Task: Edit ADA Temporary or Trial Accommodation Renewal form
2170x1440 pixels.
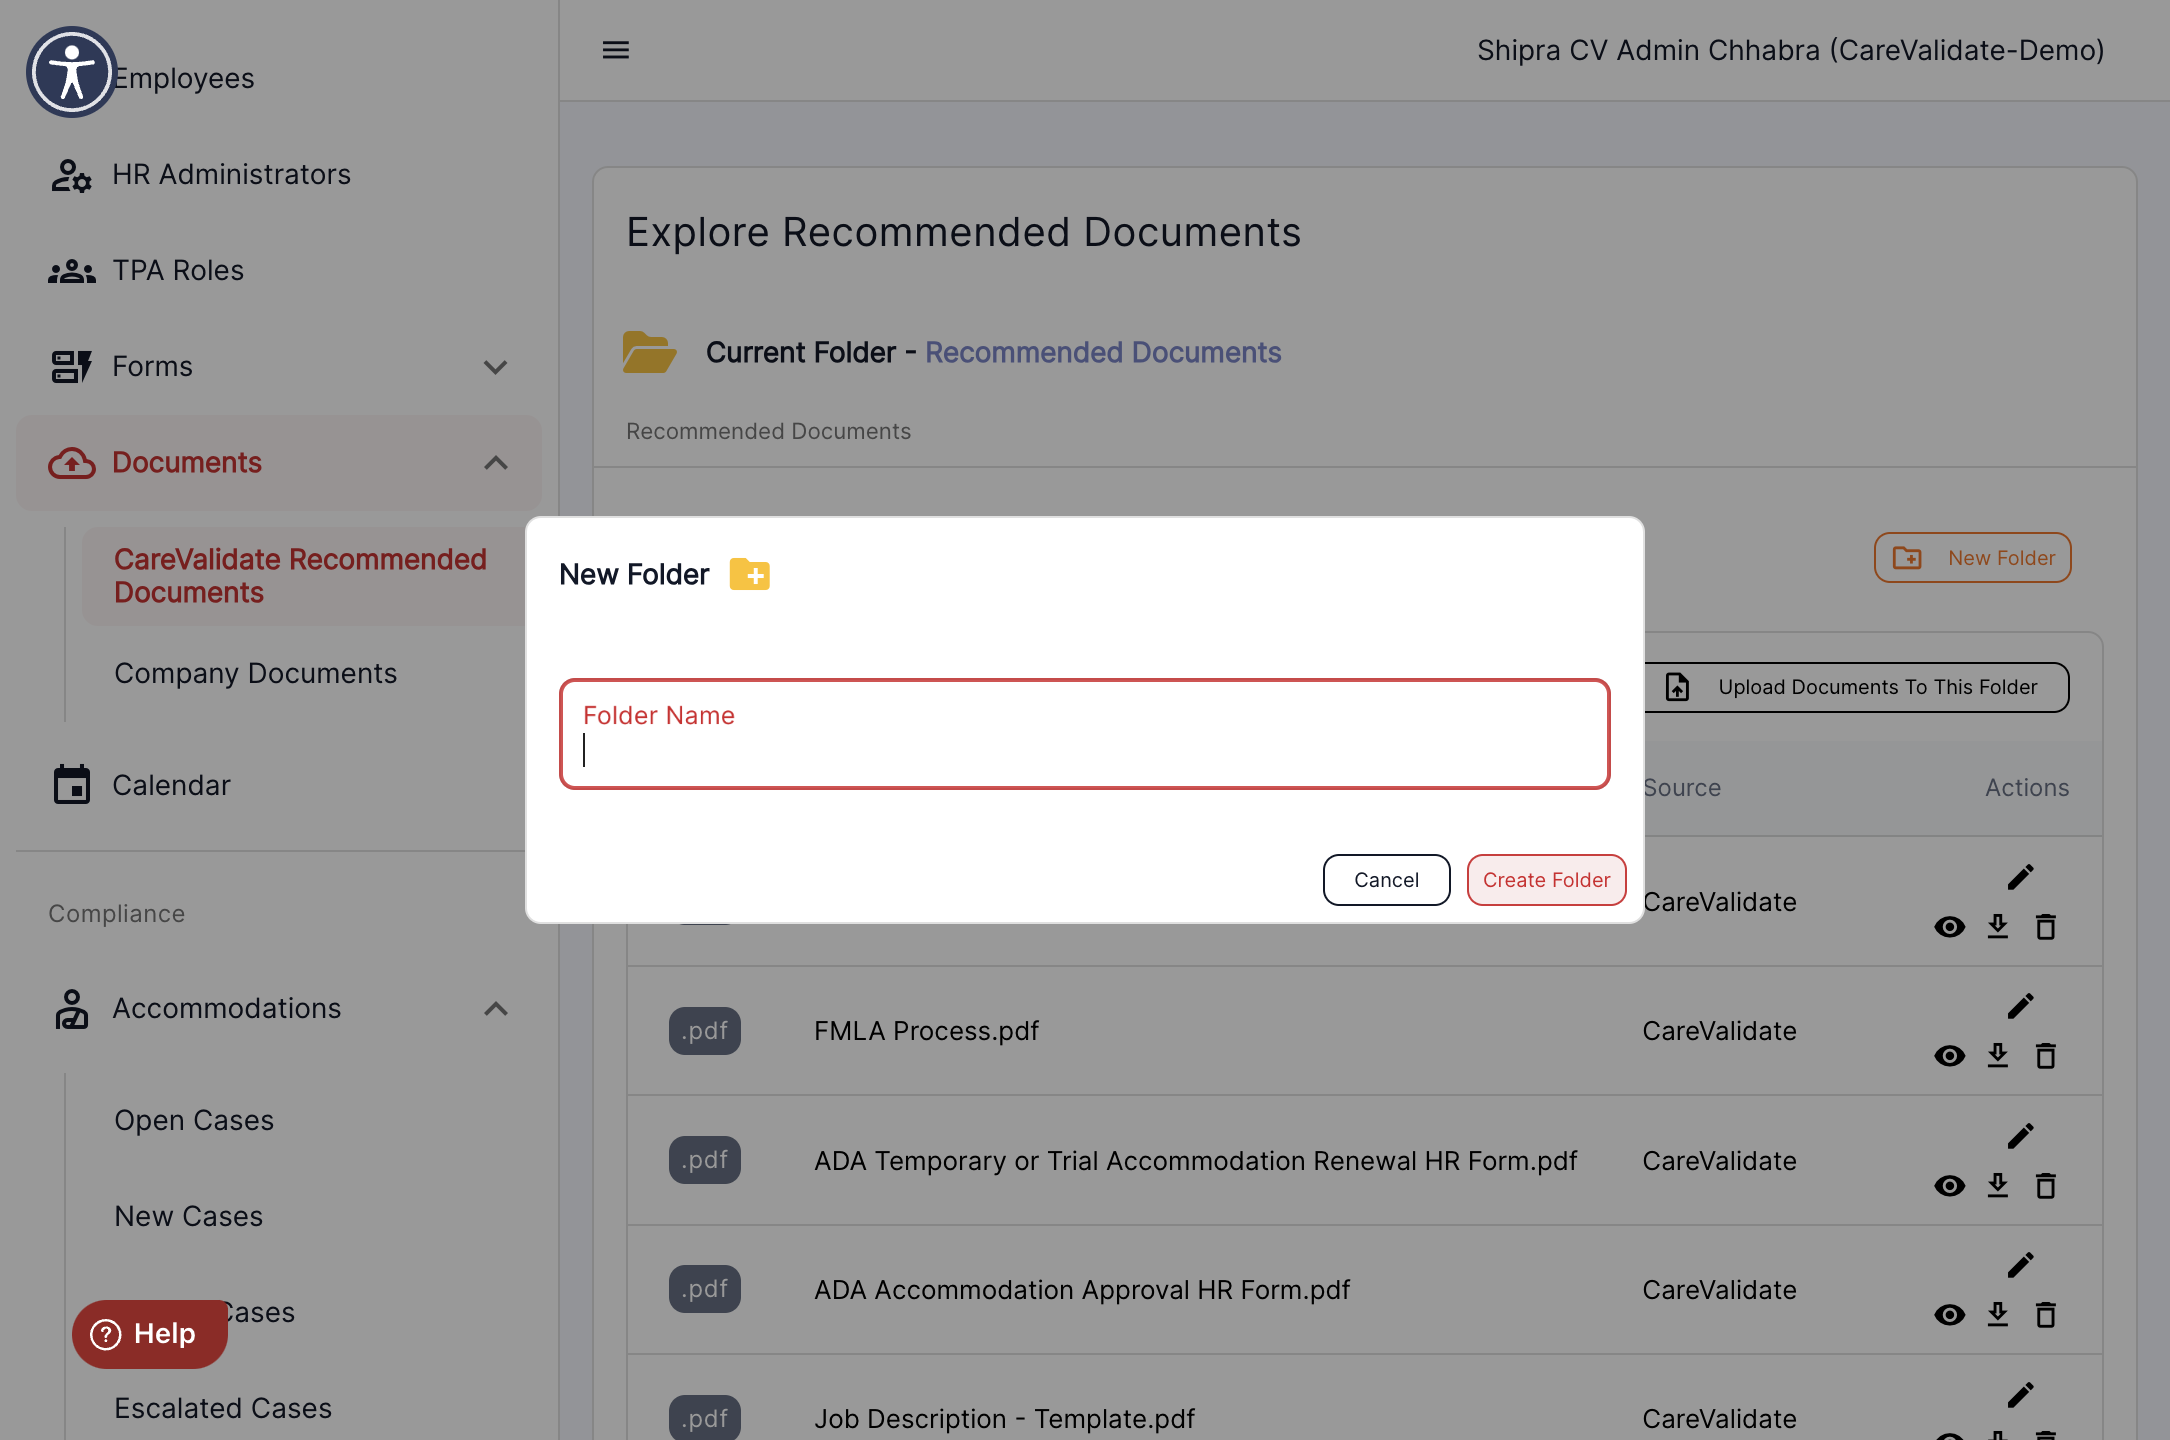Action: pyautogui.click(x=2021, y=1136)
